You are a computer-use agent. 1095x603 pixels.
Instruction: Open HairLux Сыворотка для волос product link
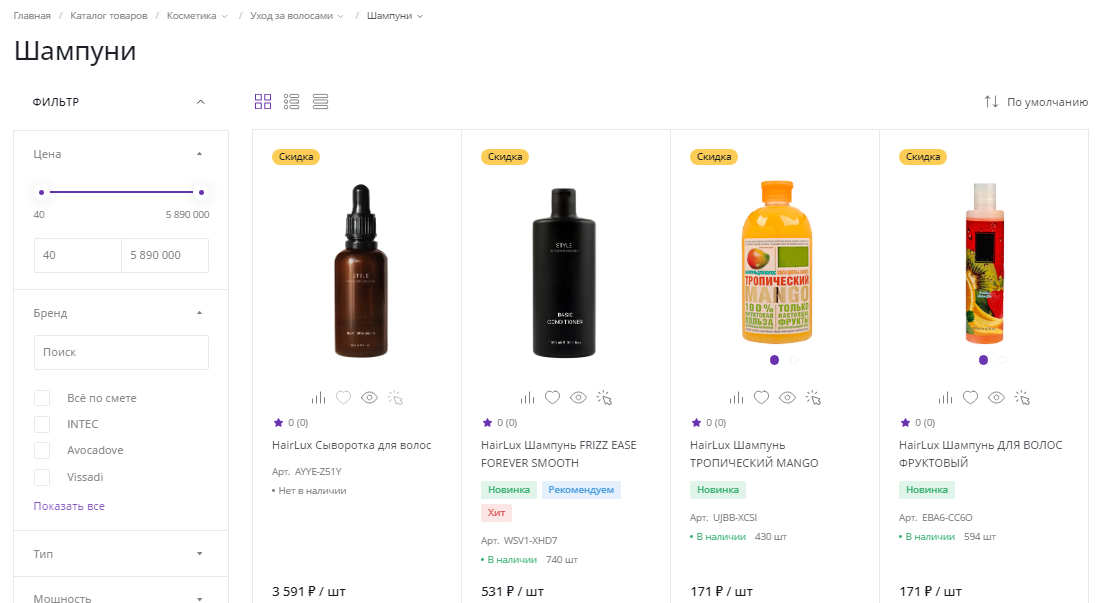click(x=351, y=445)
